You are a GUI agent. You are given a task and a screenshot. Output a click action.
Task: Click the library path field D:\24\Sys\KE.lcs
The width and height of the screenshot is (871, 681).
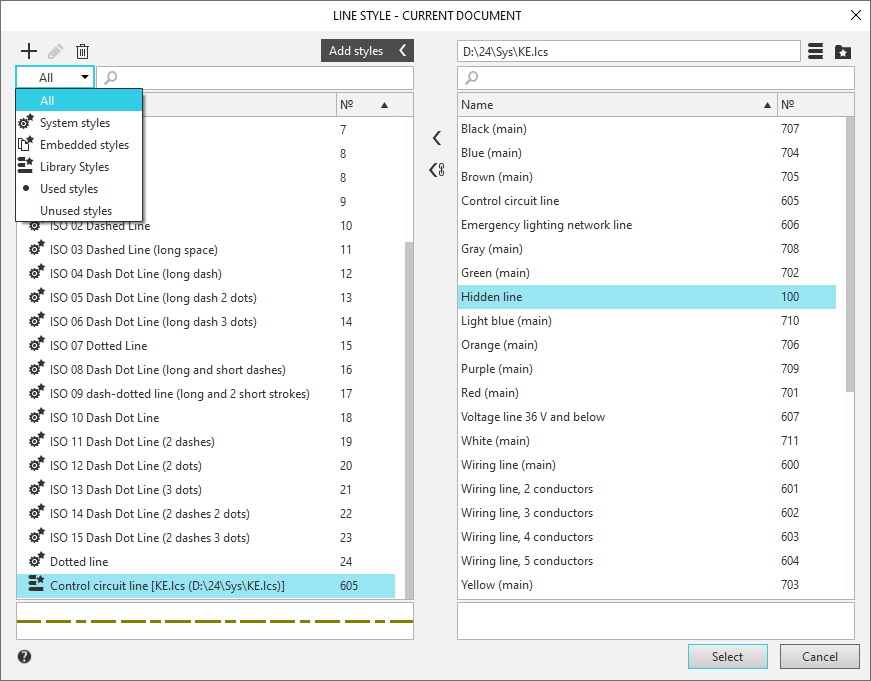tap(628, 51)
